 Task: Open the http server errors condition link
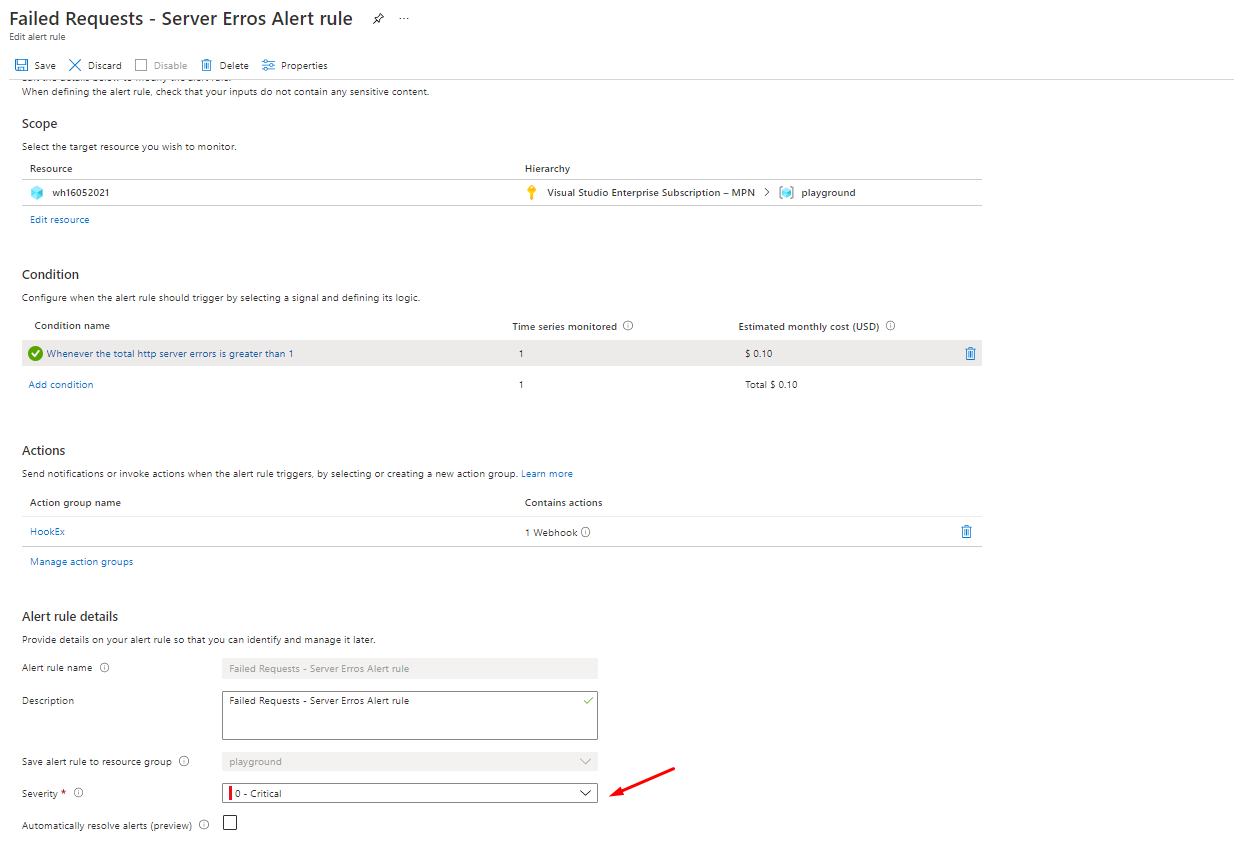170,354
